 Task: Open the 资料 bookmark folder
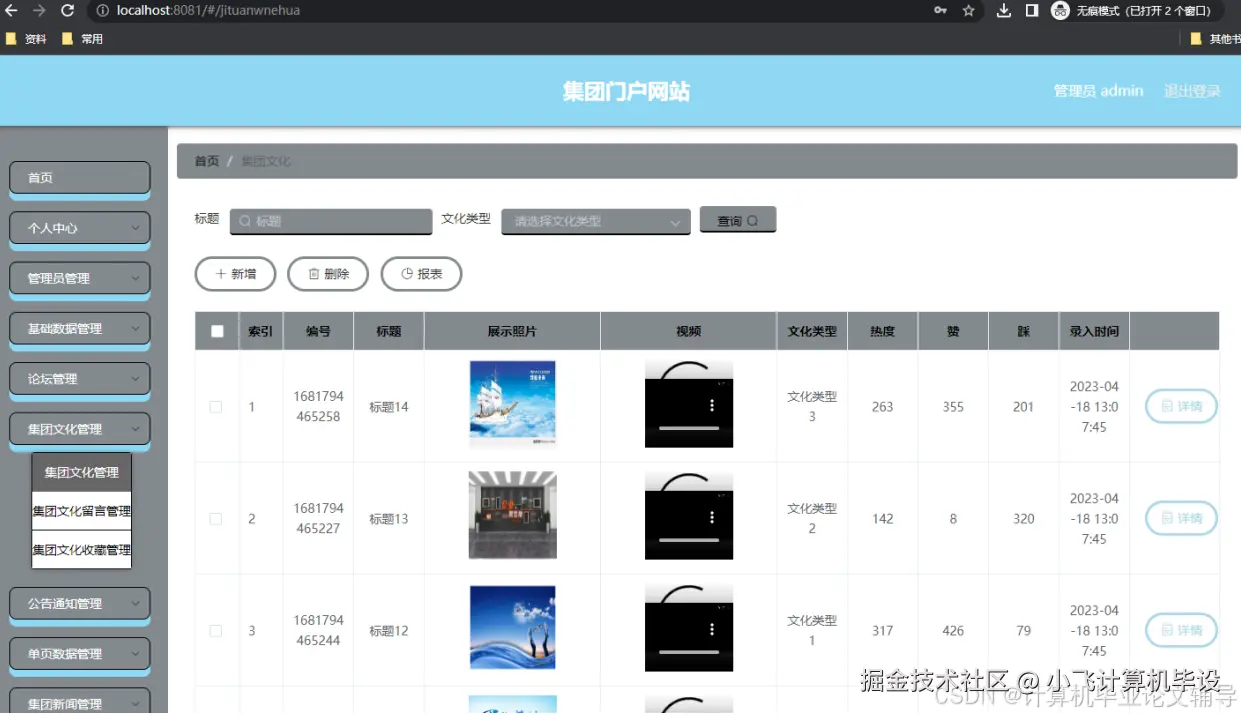pos(27,39)
